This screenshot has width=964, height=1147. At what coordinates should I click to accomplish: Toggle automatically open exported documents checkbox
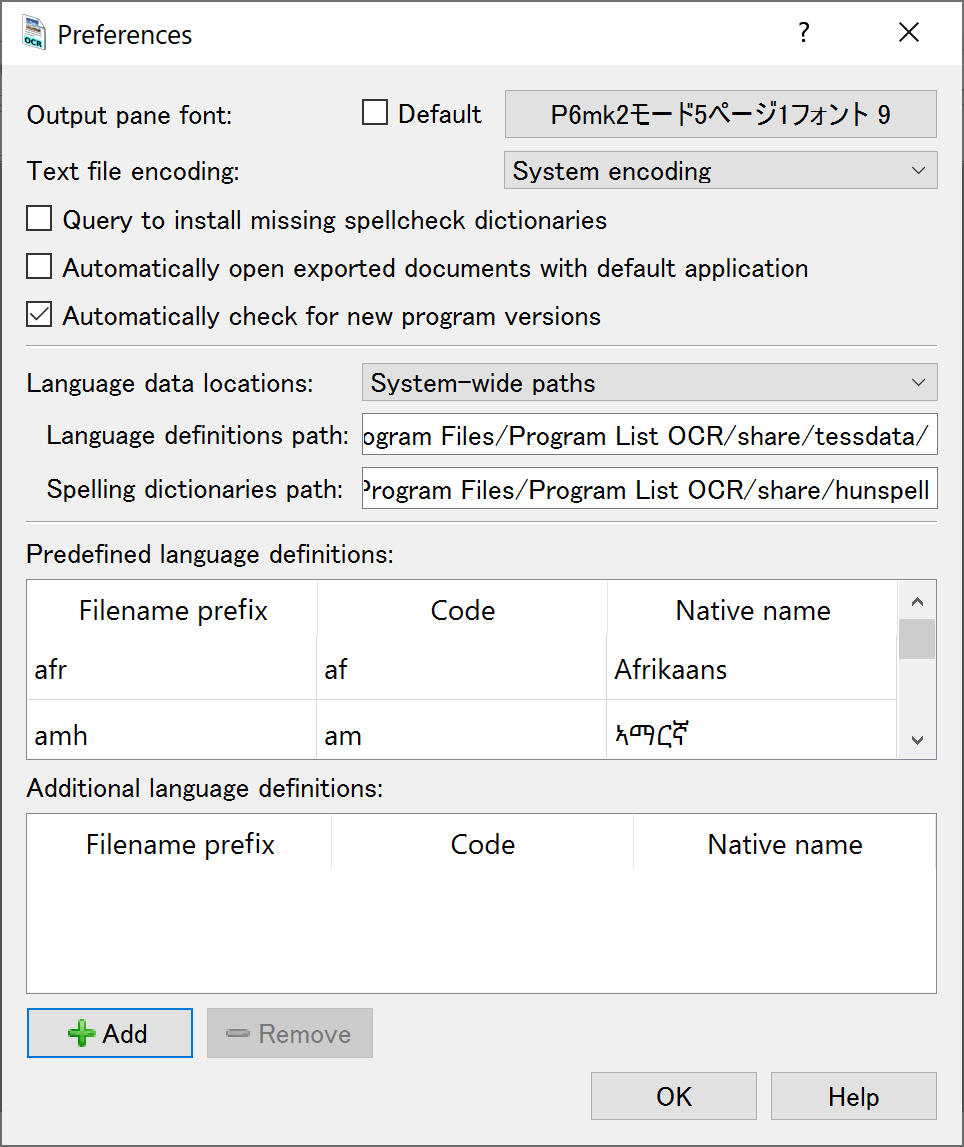[39, 268]
